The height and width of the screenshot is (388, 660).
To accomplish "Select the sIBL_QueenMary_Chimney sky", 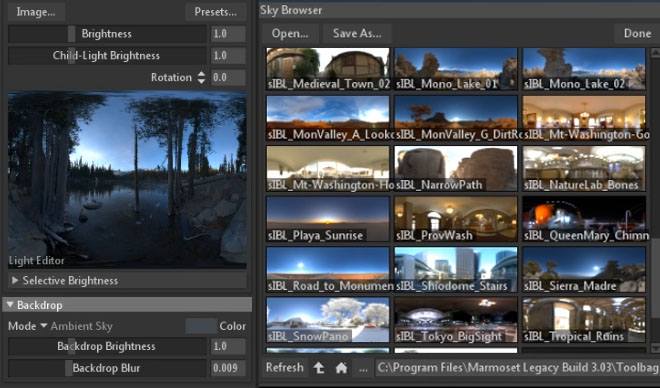I will 584,219.
